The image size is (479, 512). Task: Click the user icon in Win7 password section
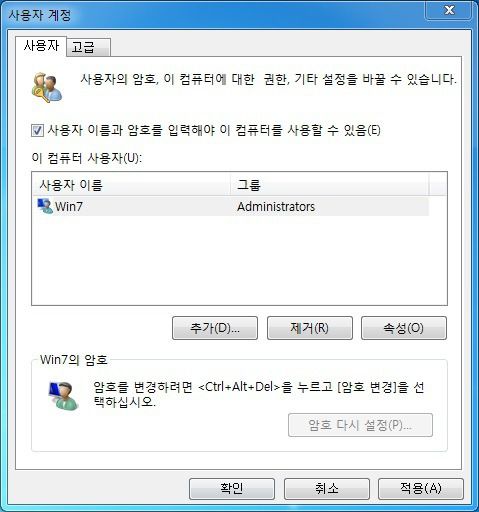click(x=63, y=395)
